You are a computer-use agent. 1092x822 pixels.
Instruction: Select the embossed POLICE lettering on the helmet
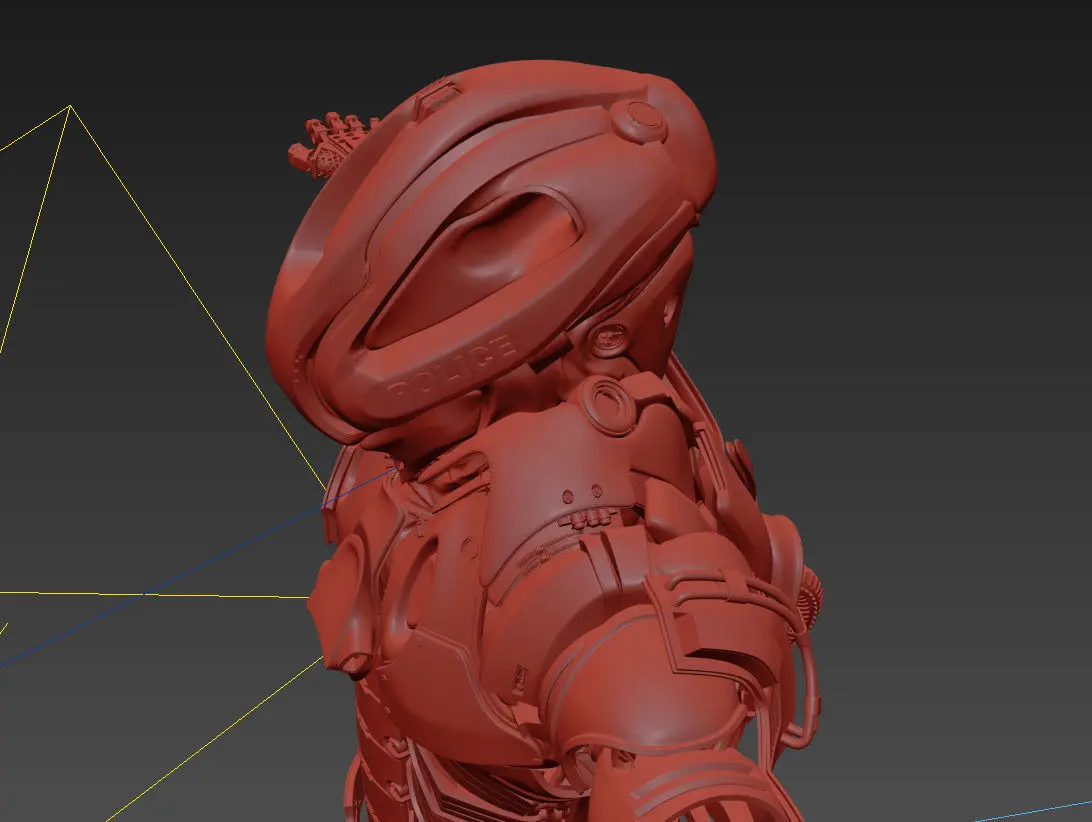point(453,366)
